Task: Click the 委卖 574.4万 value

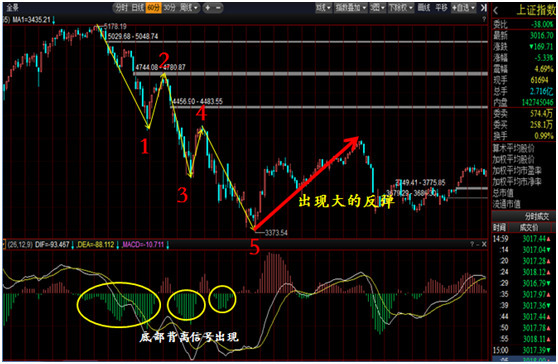Action: pos(541,114)
